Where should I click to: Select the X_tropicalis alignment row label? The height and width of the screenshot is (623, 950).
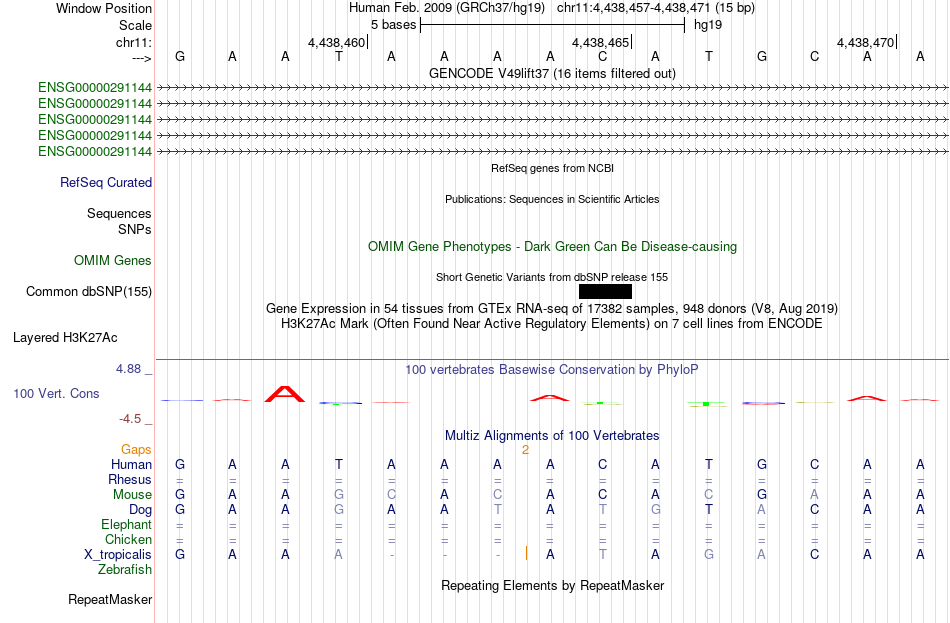pyautogui.click(x=118, y=555)
